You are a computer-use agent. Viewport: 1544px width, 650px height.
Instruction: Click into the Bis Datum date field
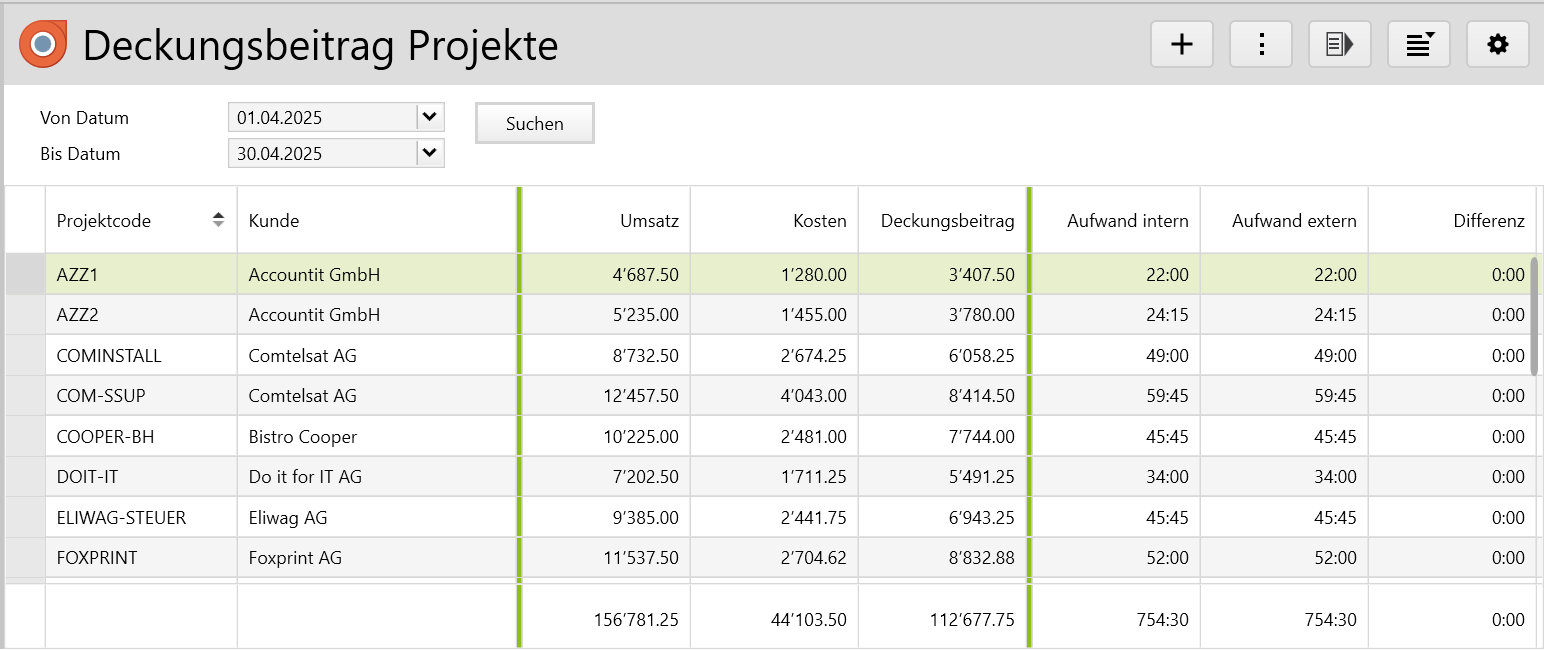[x=322, y=154]
